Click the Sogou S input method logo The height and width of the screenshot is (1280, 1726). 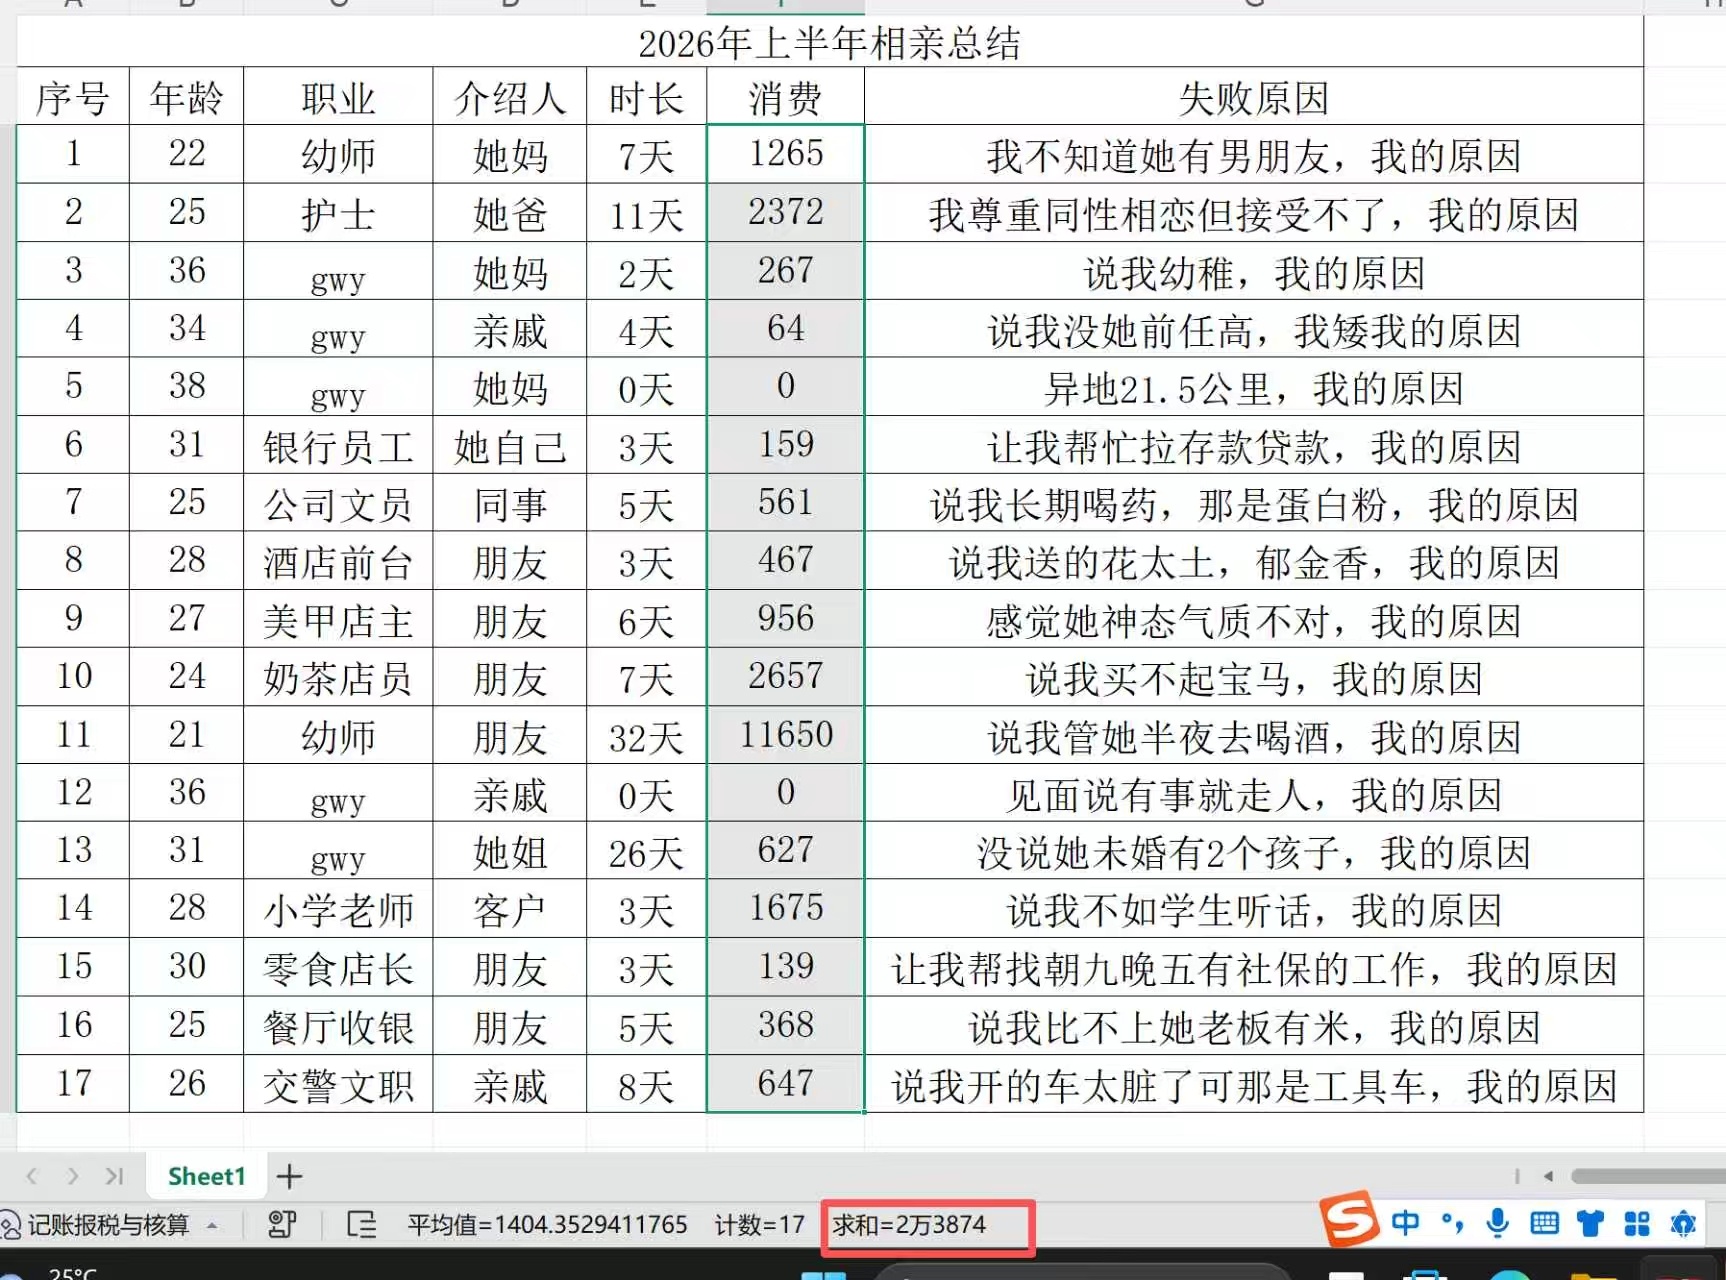1349,1219
